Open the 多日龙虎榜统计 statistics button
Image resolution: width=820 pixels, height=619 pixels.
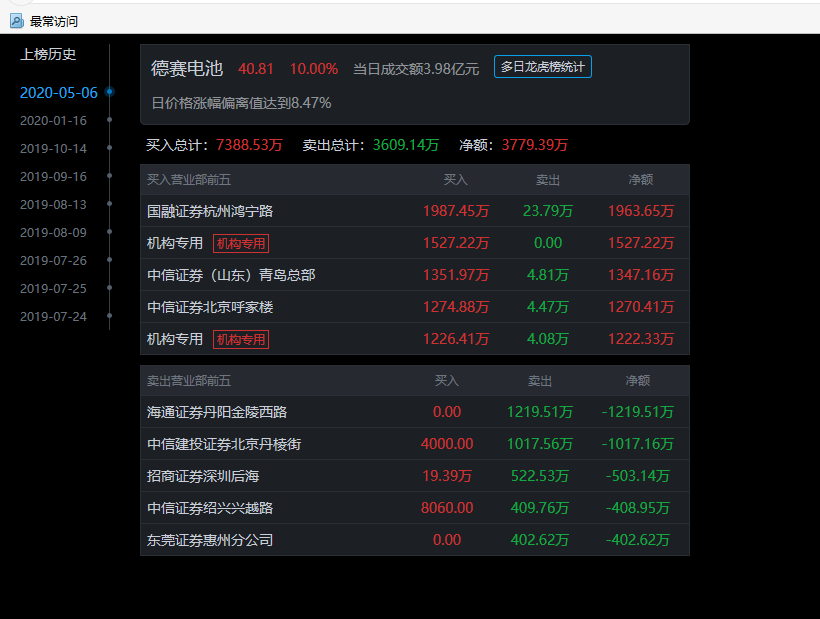[x=542, y=67]
